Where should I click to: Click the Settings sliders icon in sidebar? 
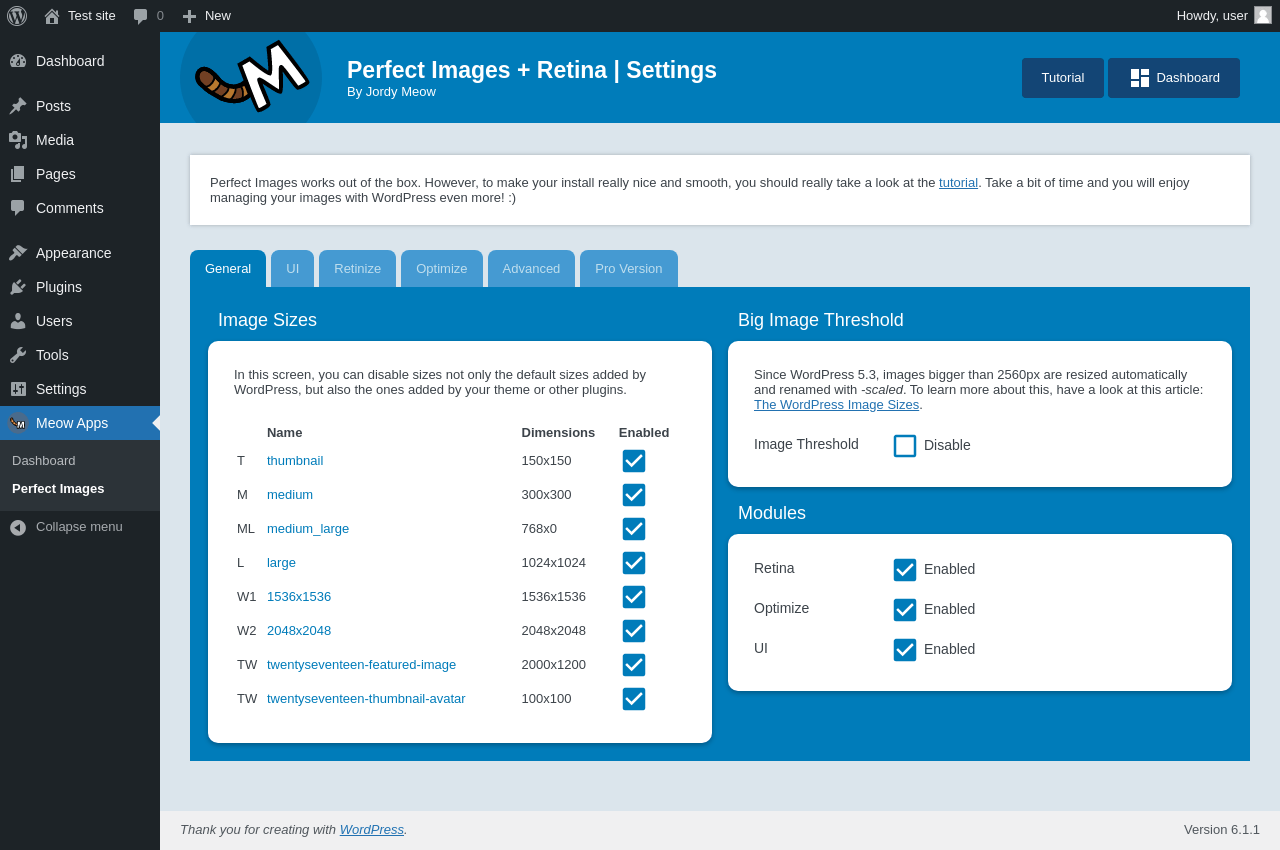pos(18,389)
